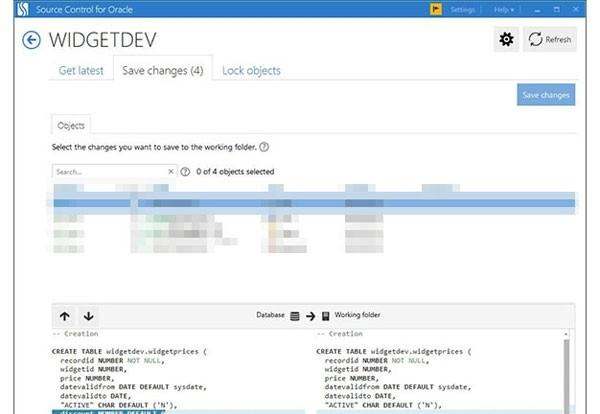Click the 'Working folder' label
Viewport: 600px width, 414px height.
357,315
